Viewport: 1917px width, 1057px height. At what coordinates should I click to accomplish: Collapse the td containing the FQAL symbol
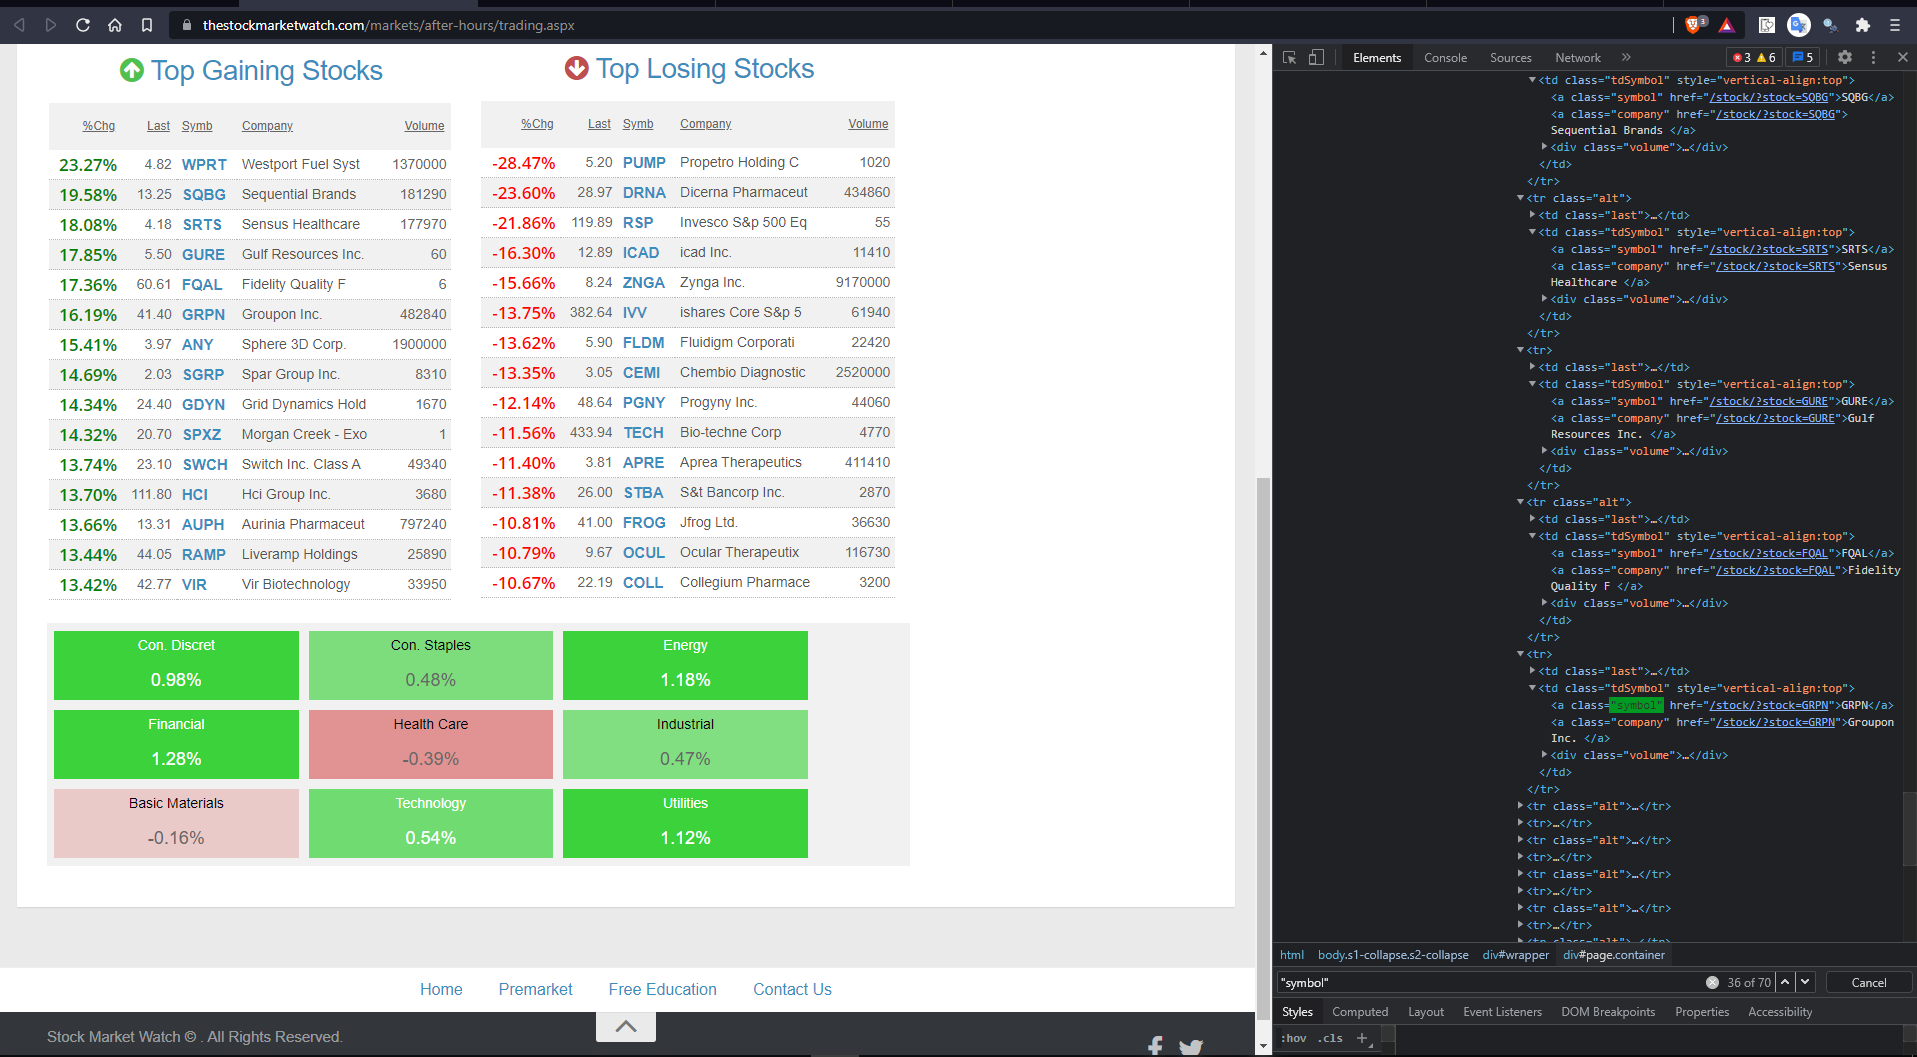[1532, 536]
